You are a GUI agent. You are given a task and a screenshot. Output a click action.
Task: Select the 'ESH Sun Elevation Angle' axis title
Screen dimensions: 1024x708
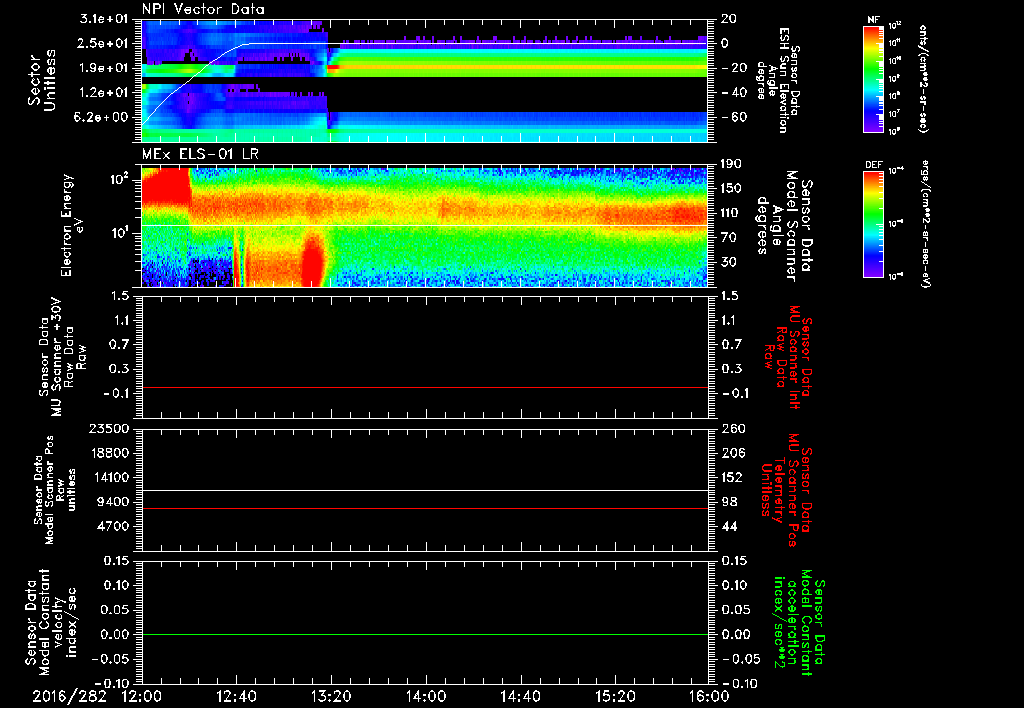[x=778, y=80]
